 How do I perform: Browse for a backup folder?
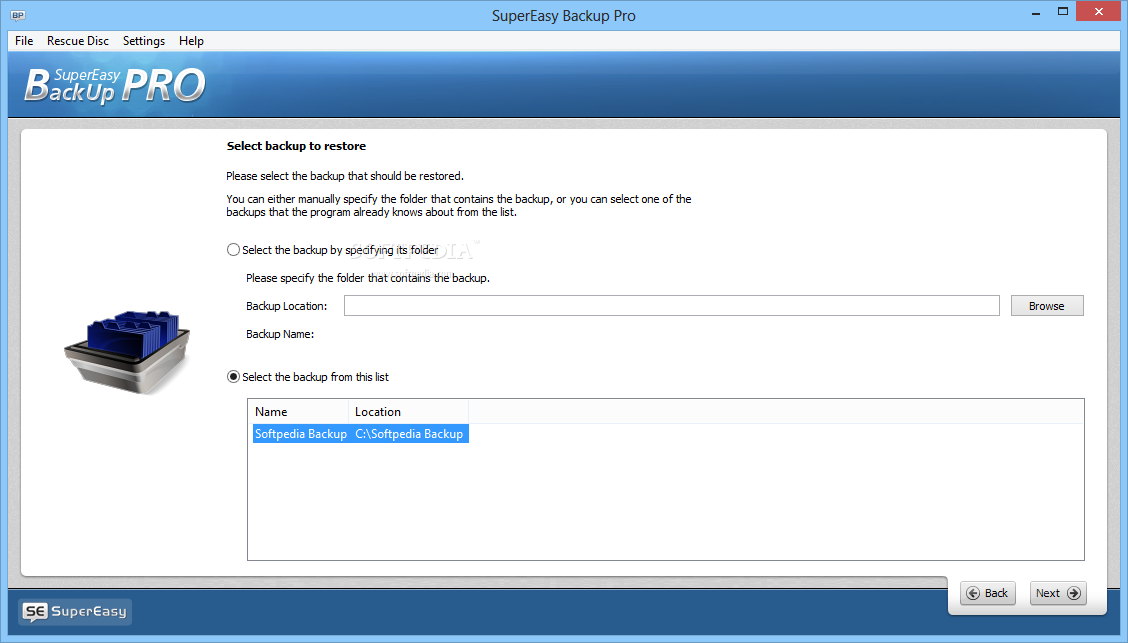click(x=1047, y=306)
